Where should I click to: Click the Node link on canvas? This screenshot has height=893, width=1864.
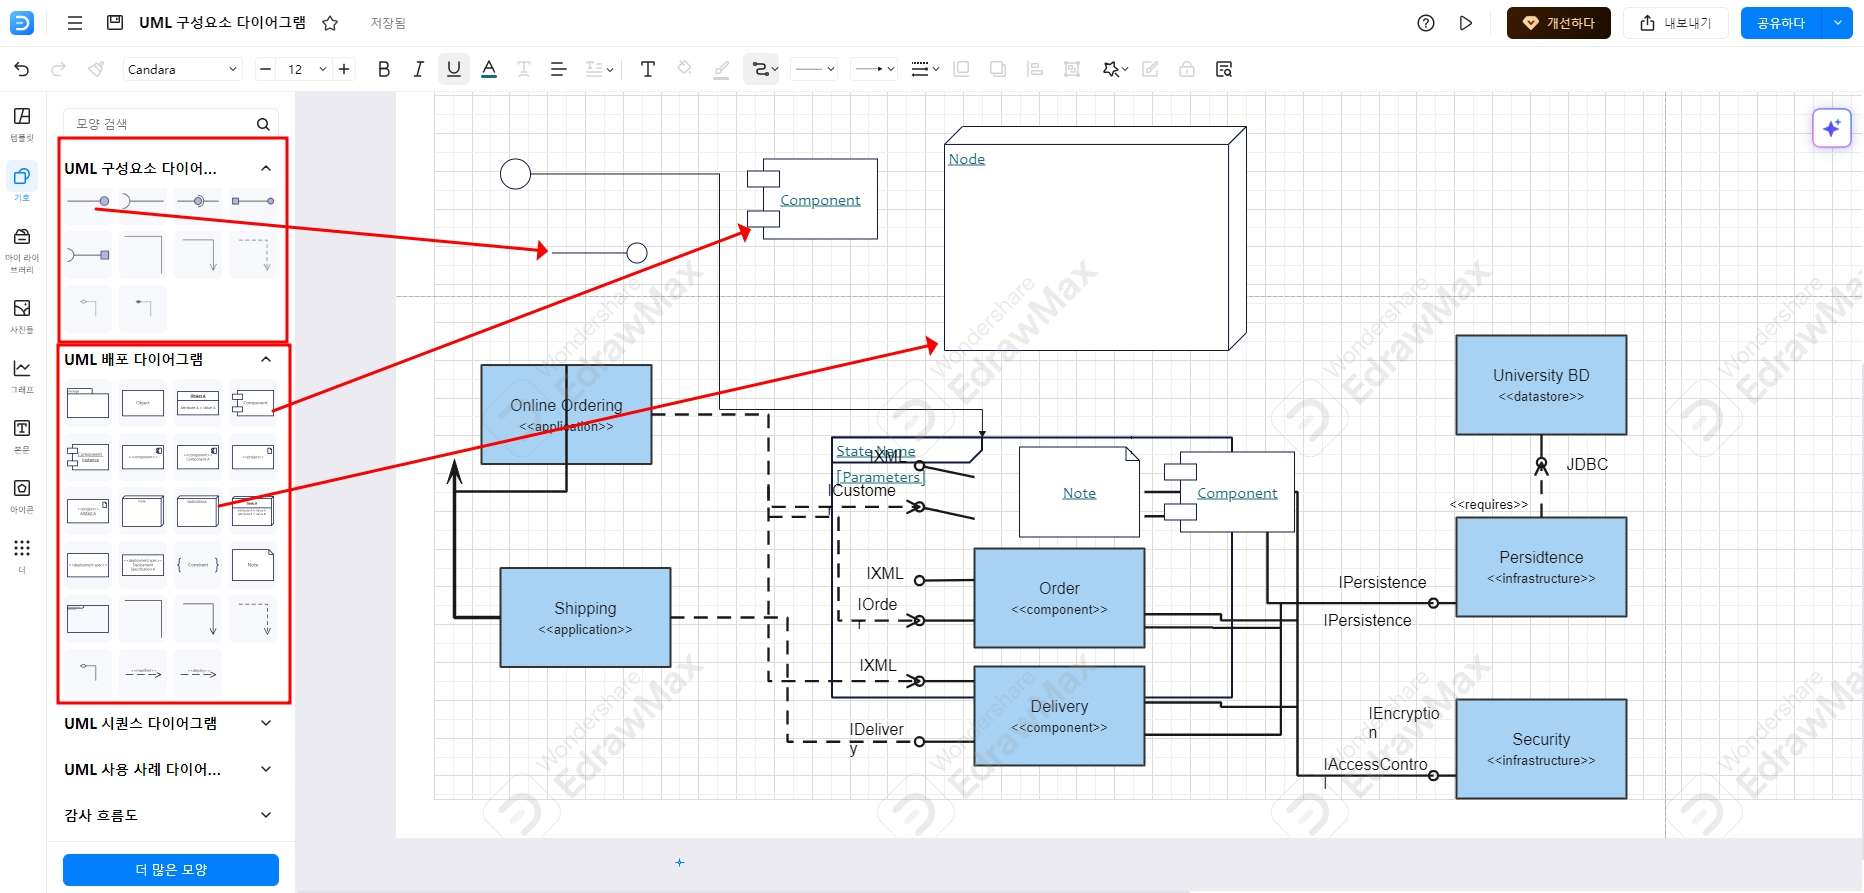point(966,159)
